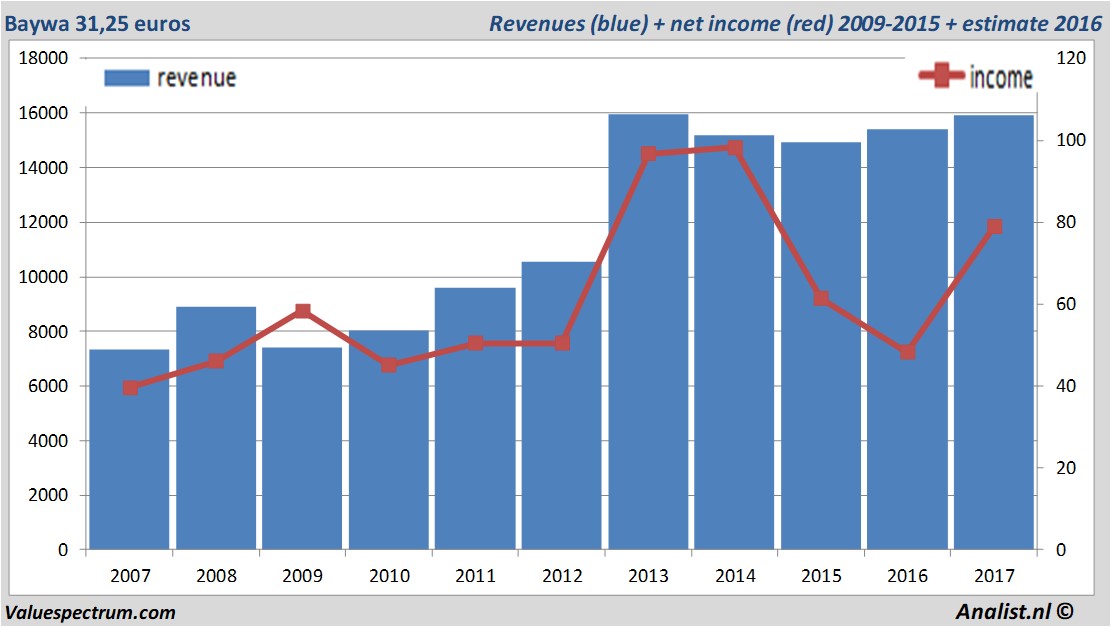Click the 2012 year axis label
1111x627 pixels.
(x=562, y=576)
